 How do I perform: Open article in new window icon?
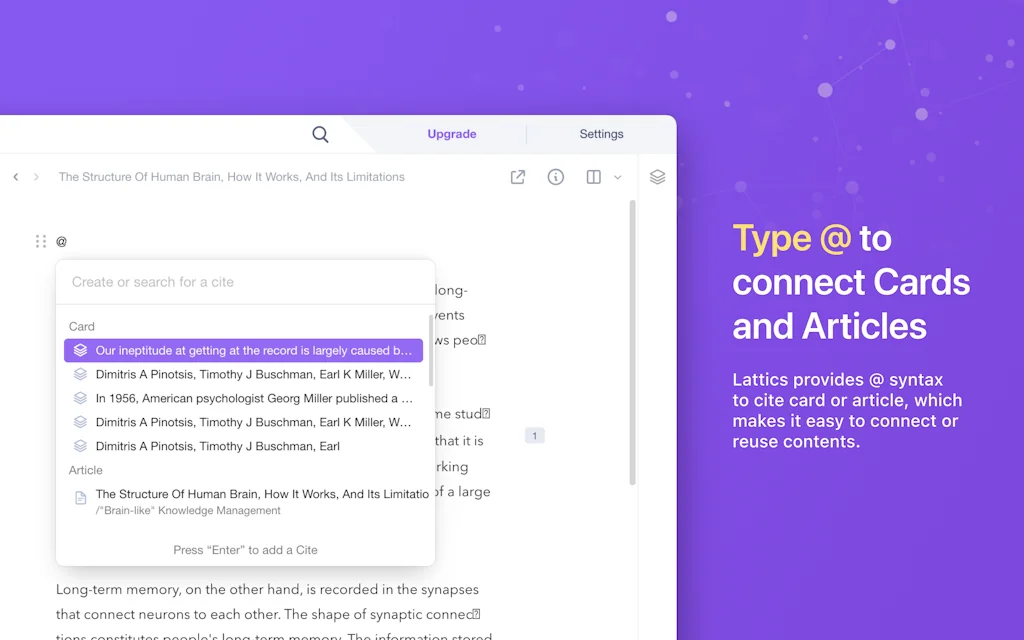point(517,177)
